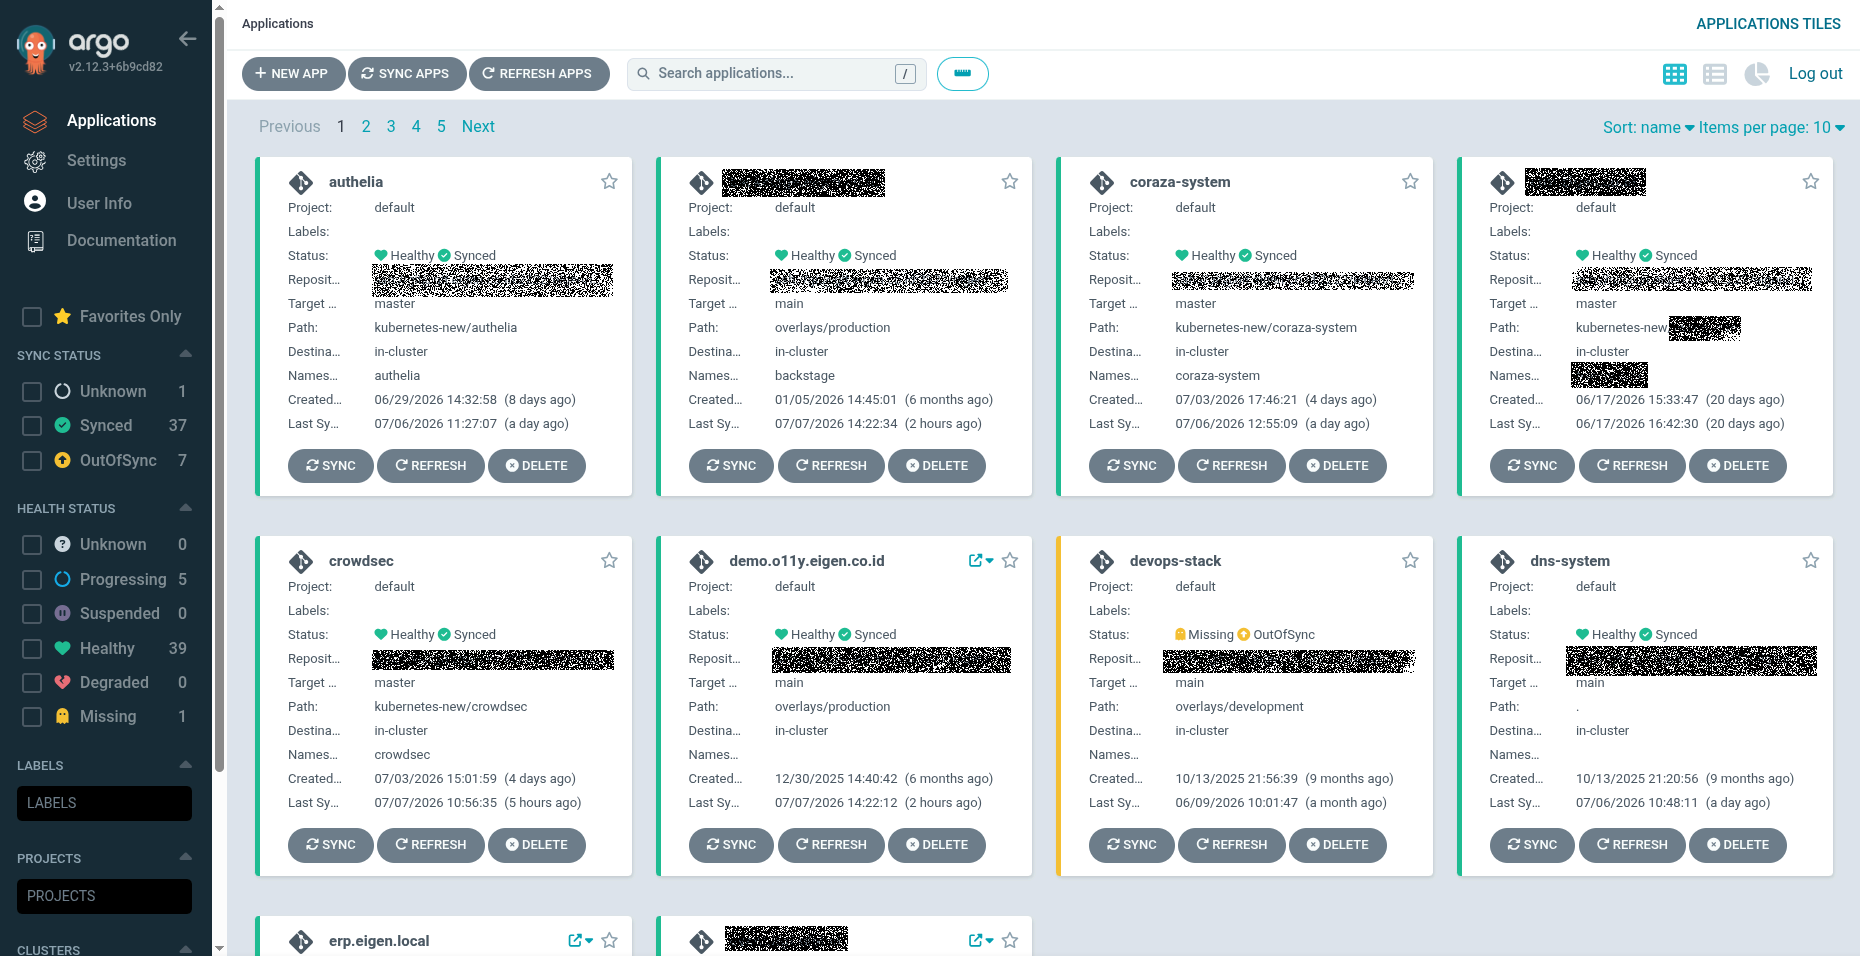Click REFRESH APPS button
The width and height of the screenshot is (1860, 956).
[539, 74]
